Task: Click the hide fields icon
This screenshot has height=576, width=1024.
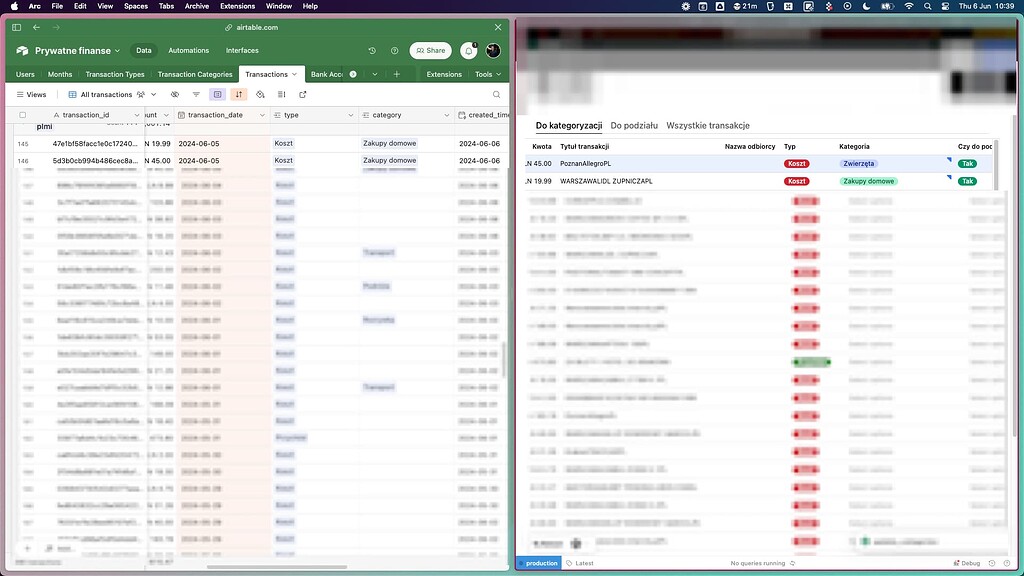Action: click(175, 95)
